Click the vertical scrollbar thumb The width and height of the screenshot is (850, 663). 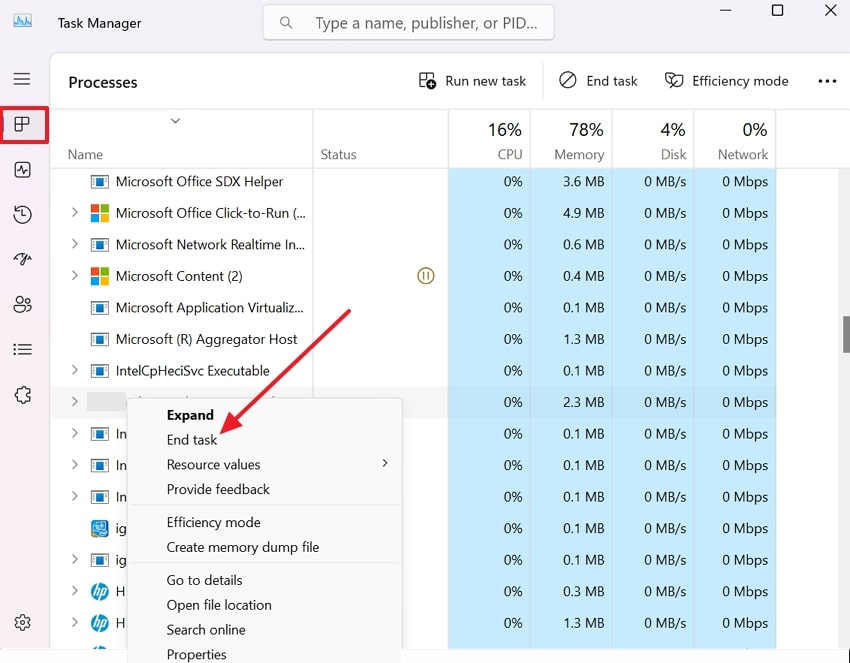[846, 334]
